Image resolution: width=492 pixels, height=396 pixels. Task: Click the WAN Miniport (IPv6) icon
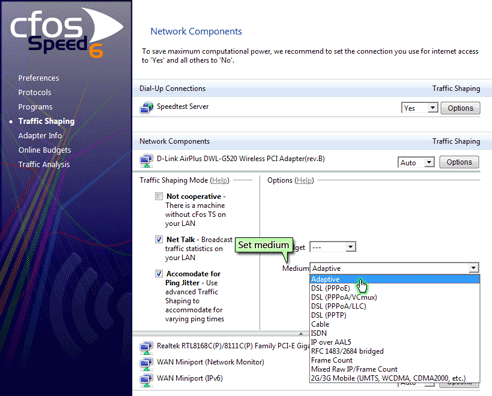[146, 380]
